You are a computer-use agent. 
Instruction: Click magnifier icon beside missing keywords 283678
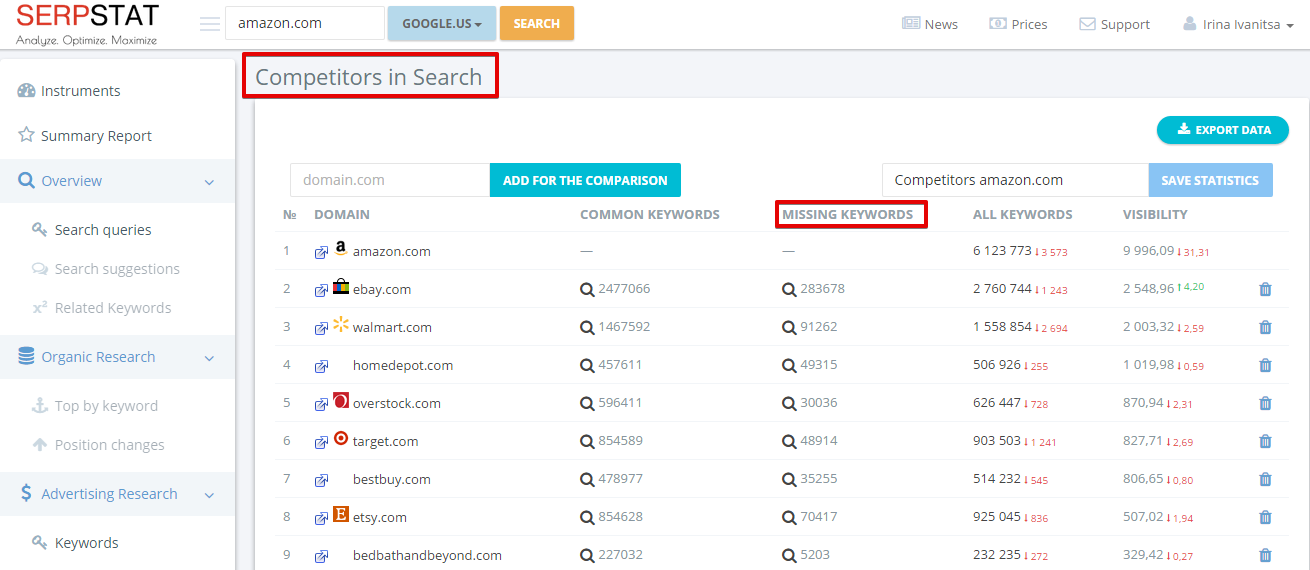click(x=789, y=289)
